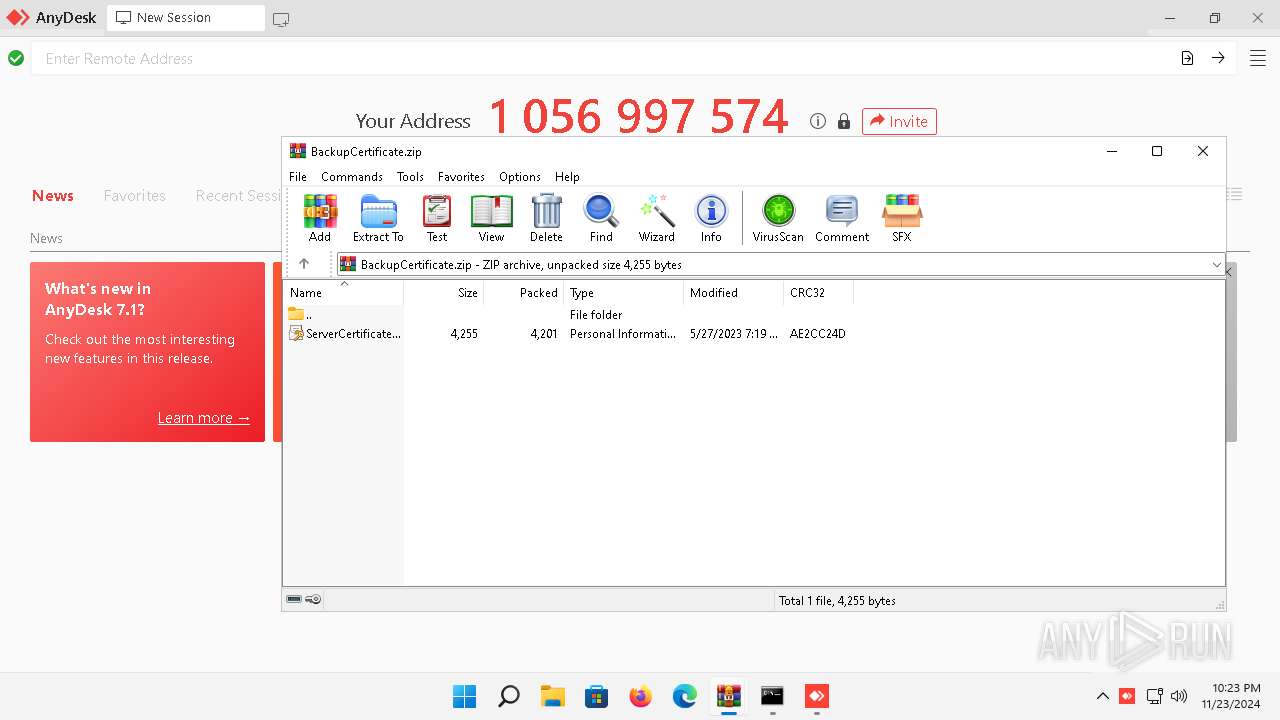Image resolution: width=1280 pixels, height=720 pixels.
Task: Sort by the Modified column header
Action: (734, 292)
